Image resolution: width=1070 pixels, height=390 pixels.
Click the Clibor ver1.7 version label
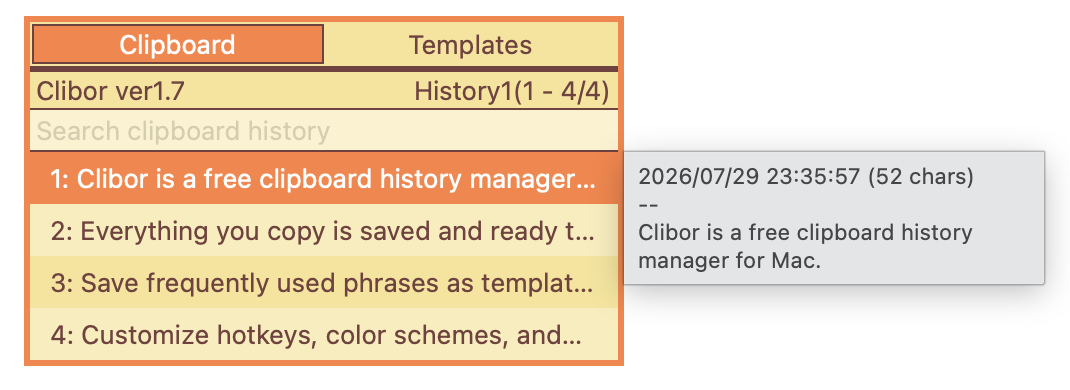click(x=111, y=91)
